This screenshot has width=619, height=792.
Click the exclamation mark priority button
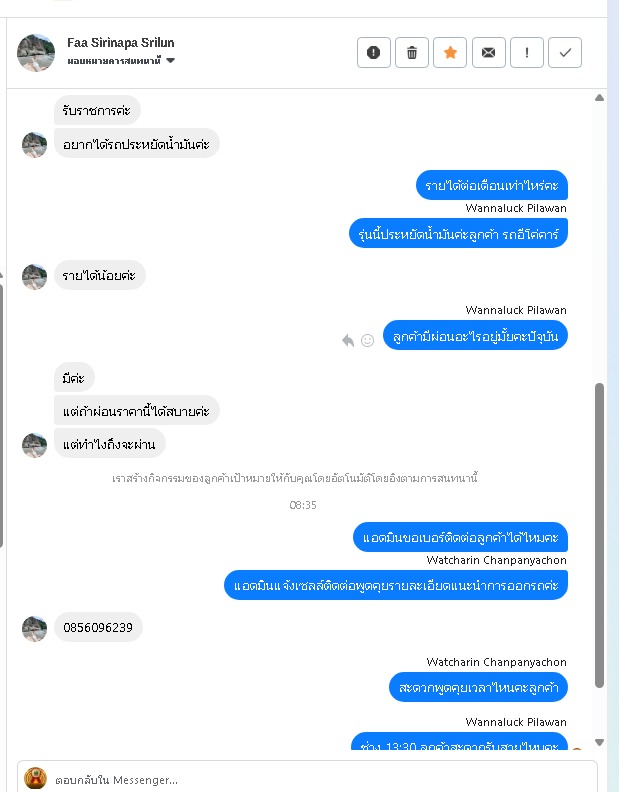pyautogui.click(x=527, y=53)
